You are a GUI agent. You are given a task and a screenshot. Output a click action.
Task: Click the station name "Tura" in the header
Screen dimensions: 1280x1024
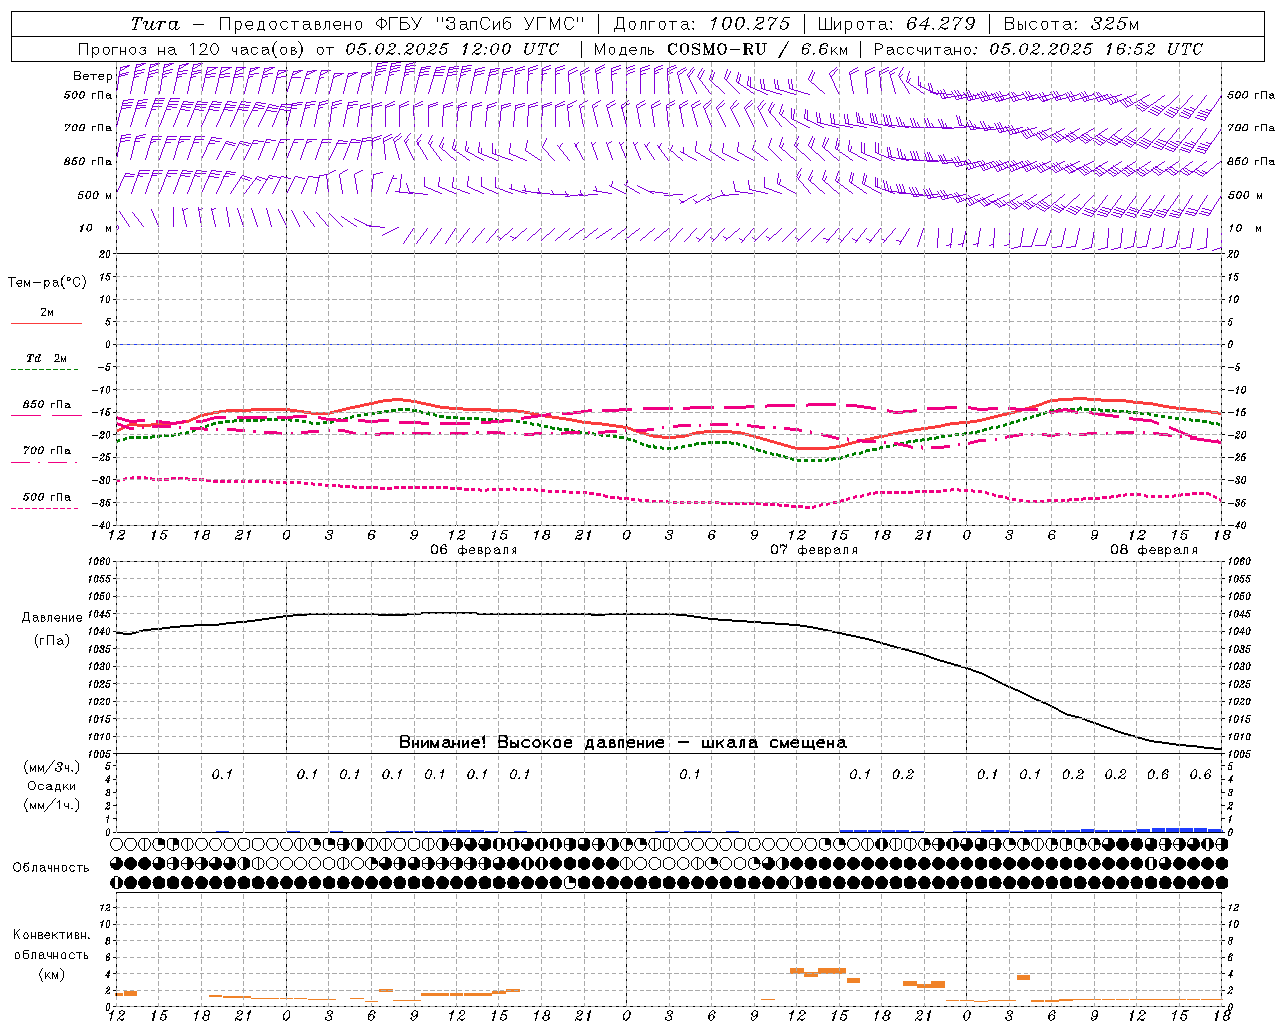click(x=155, y=24)
